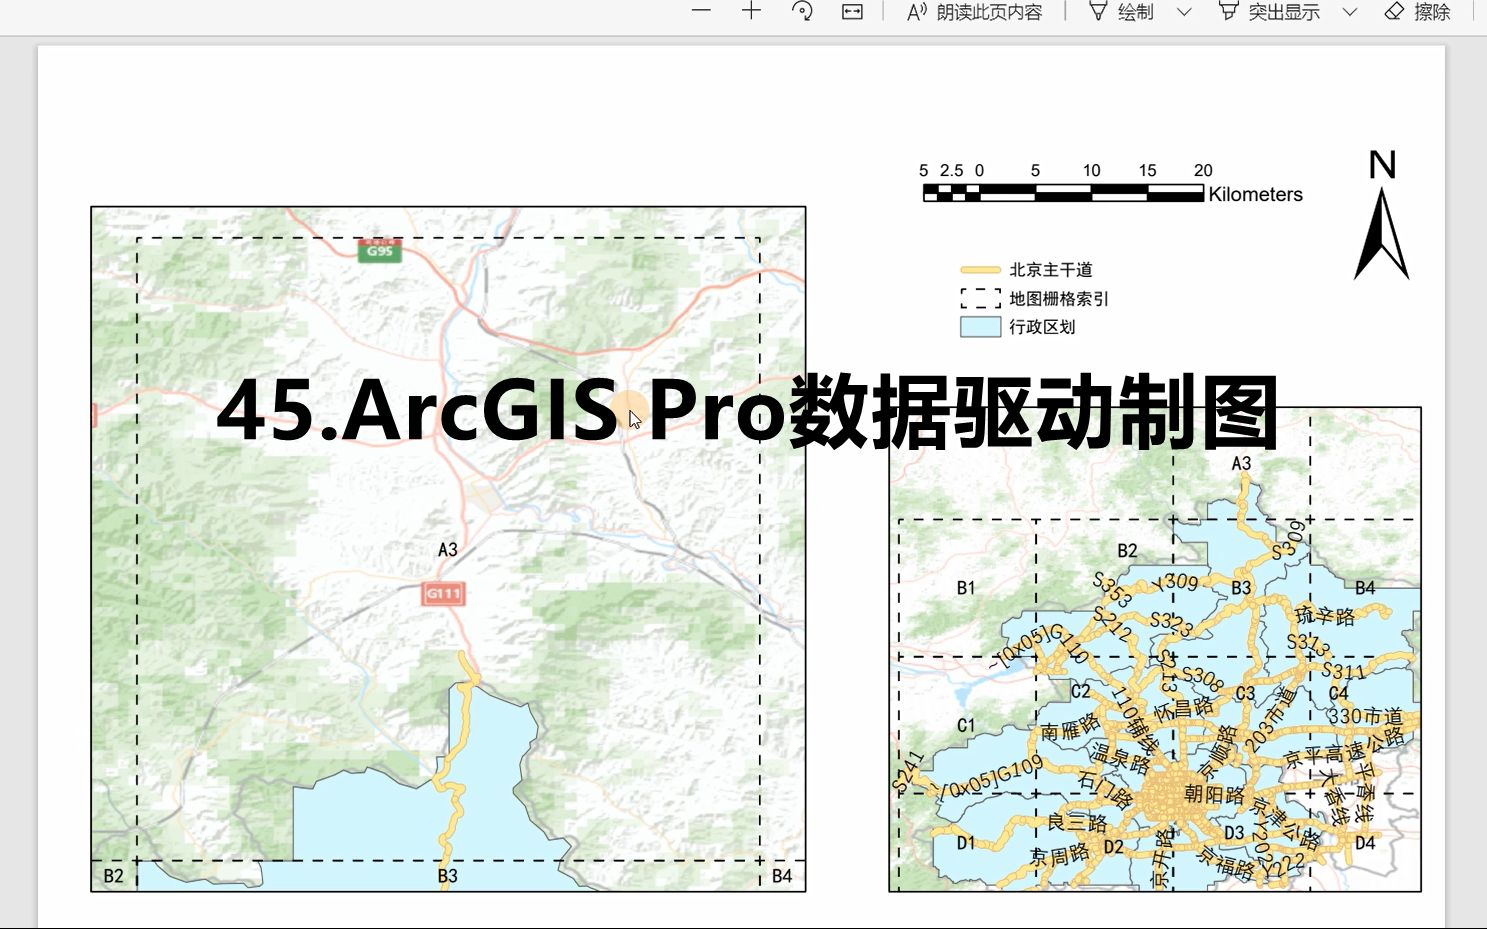This screenshot has width=1487, height=929.
Task: Click the 石门路 road label
Action: tap(1105, 790)
